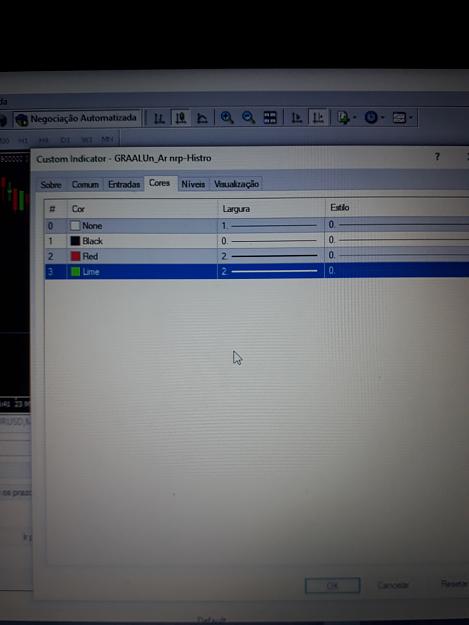This screenshot has height=625, width=469.
Task: Open the indicators list dropdown
Action: click(345, 118)
